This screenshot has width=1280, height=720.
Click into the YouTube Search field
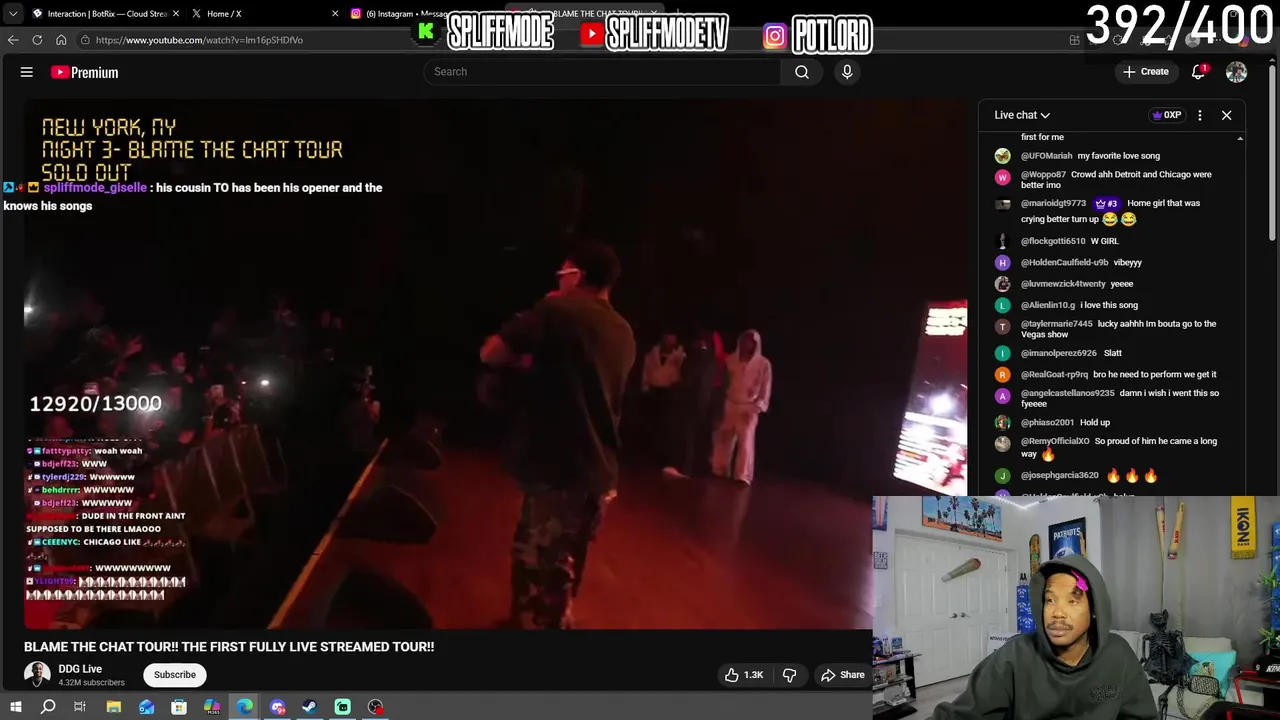point(602,72)
